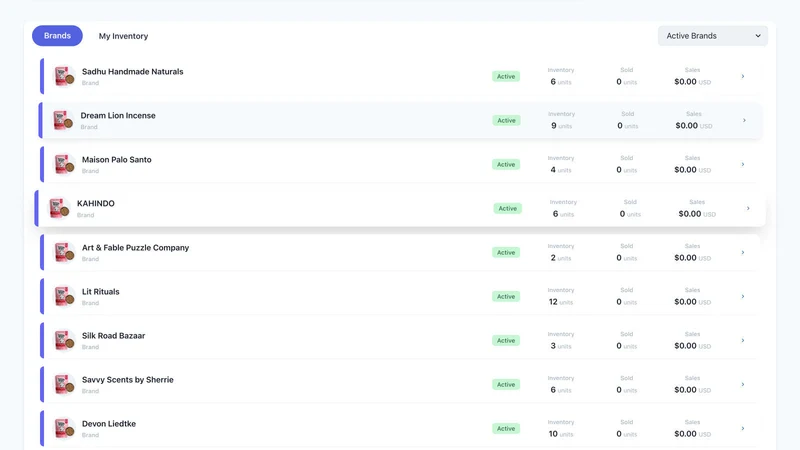Screen dimensions: 800x450
Task: Click 6 units inventory for Sadhu Handmade Naturals
Action: [x=561, y=82]
